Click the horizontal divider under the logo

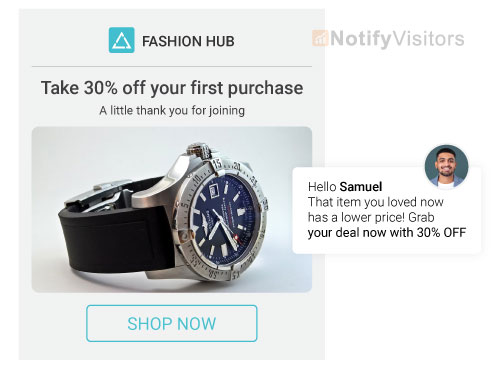[172, 67]
